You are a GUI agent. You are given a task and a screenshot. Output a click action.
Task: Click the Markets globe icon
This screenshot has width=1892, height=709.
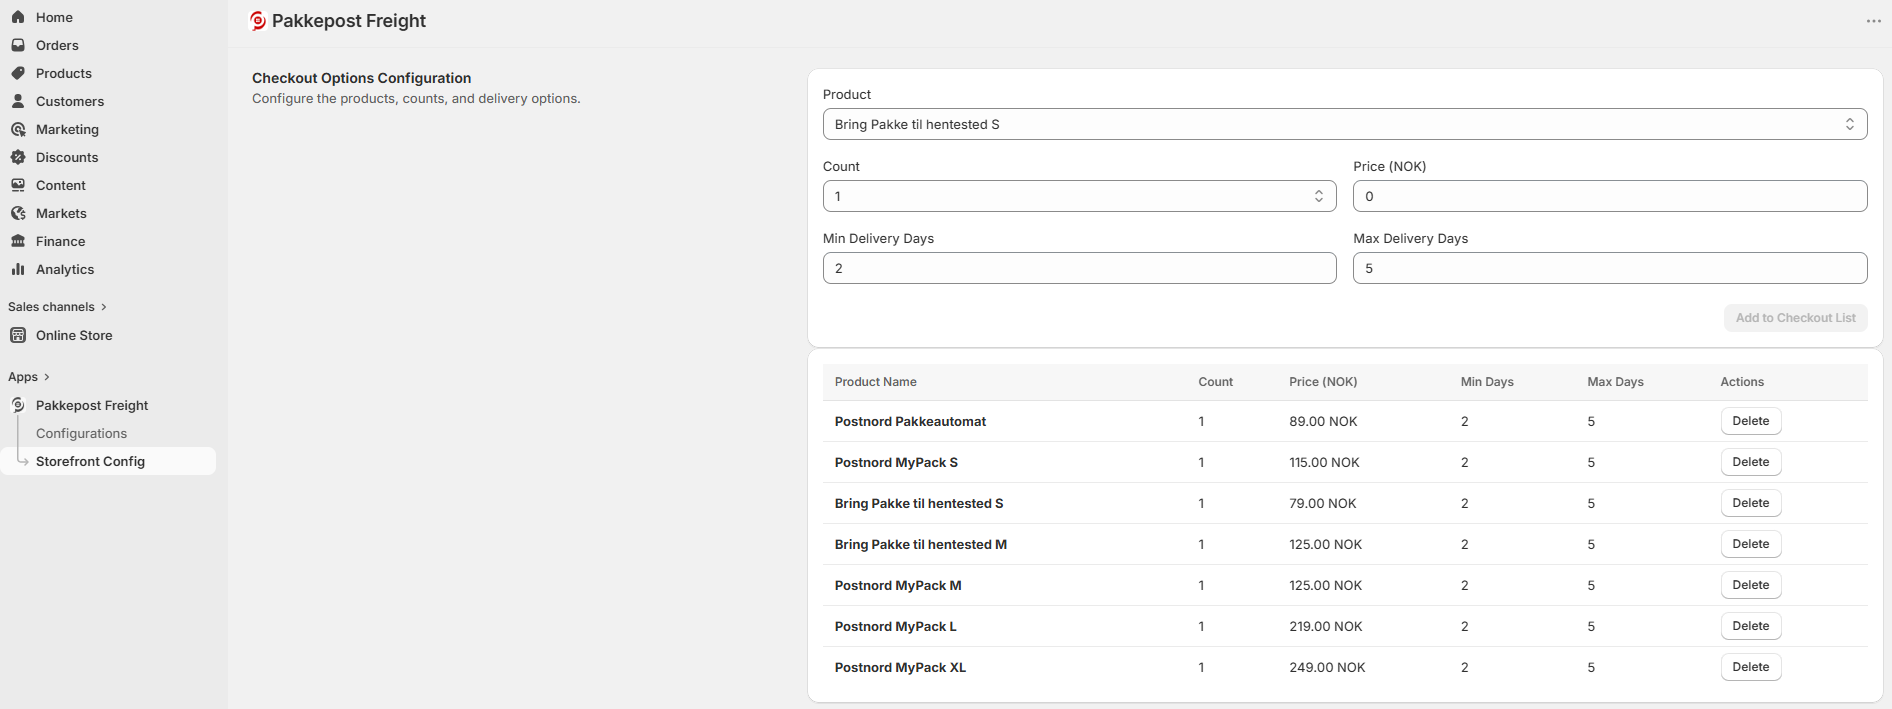18,213
